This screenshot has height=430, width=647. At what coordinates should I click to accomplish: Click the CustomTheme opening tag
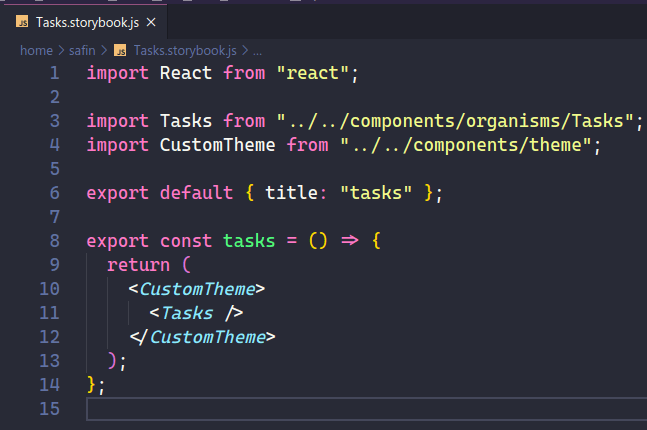pos(196,289)
